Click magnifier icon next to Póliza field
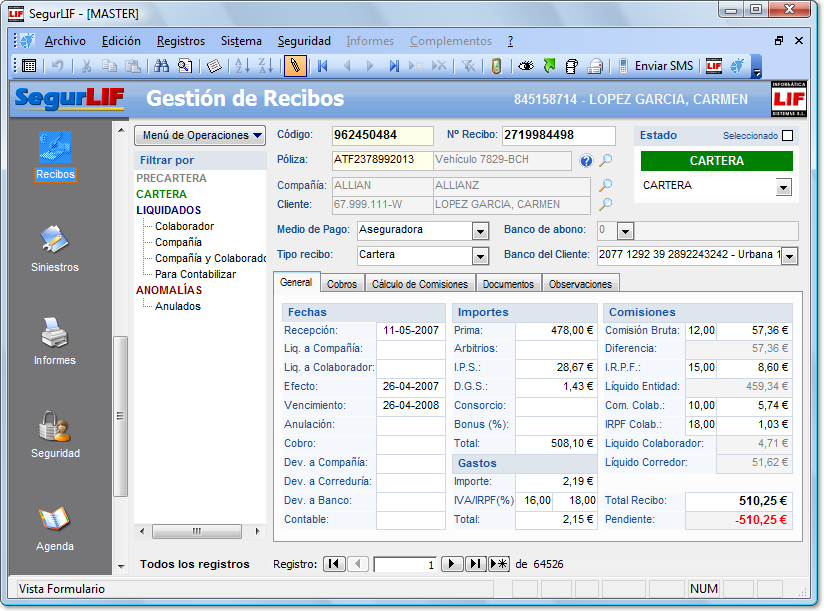Viewport: 824px width, 611px height. click(x=606, y=161)
